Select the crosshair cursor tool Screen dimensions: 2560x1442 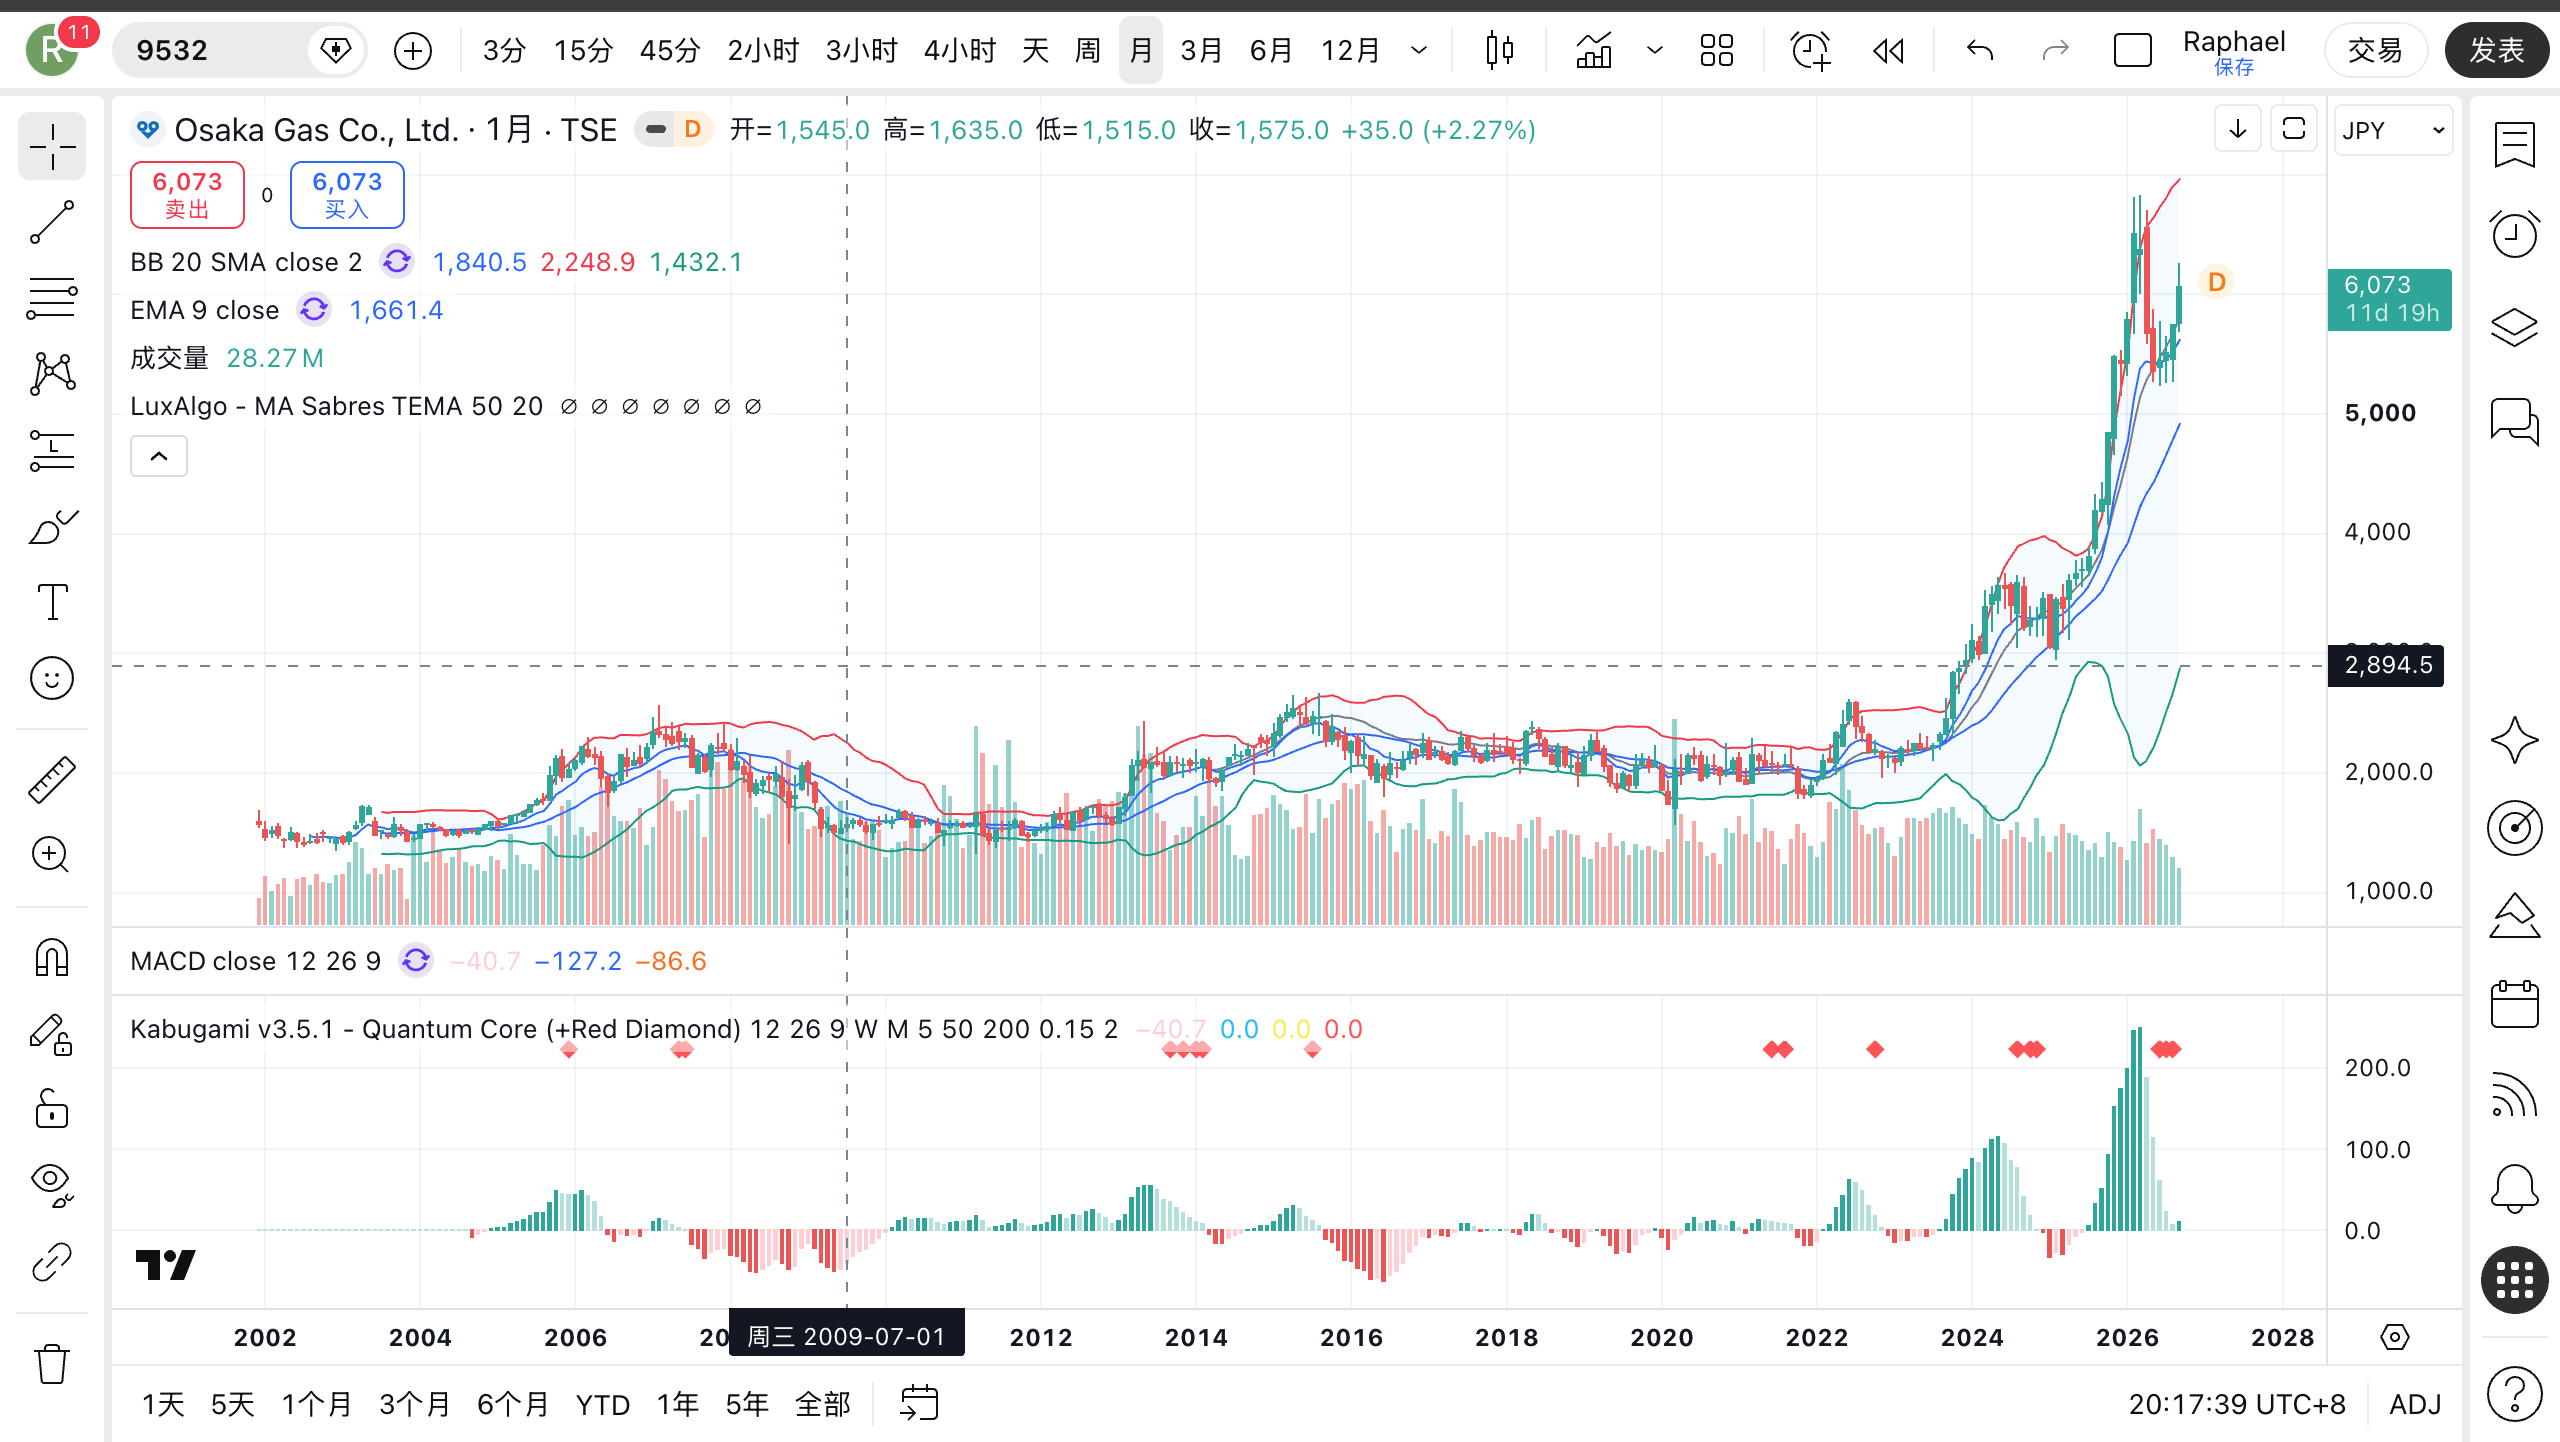pos(52,147)
